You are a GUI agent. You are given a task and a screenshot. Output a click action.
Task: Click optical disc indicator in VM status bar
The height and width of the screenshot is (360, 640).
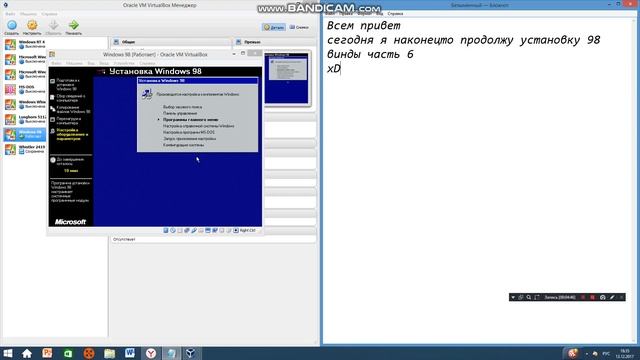tap(173, 231)
